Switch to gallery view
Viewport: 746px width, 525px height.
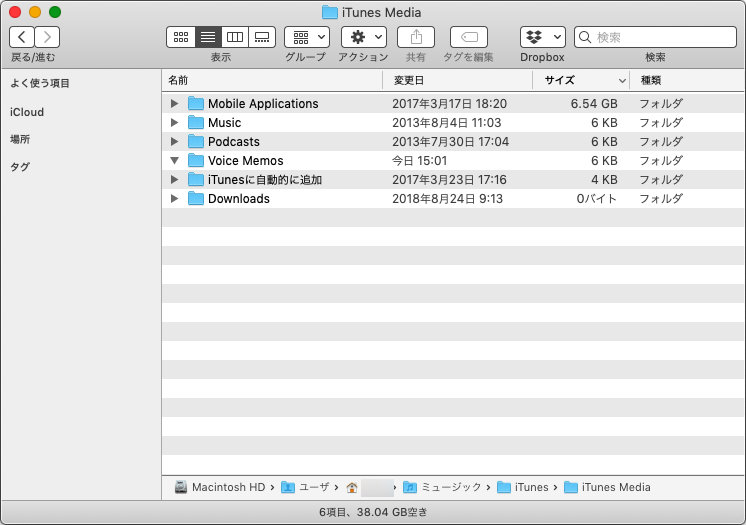pos(262,37)
